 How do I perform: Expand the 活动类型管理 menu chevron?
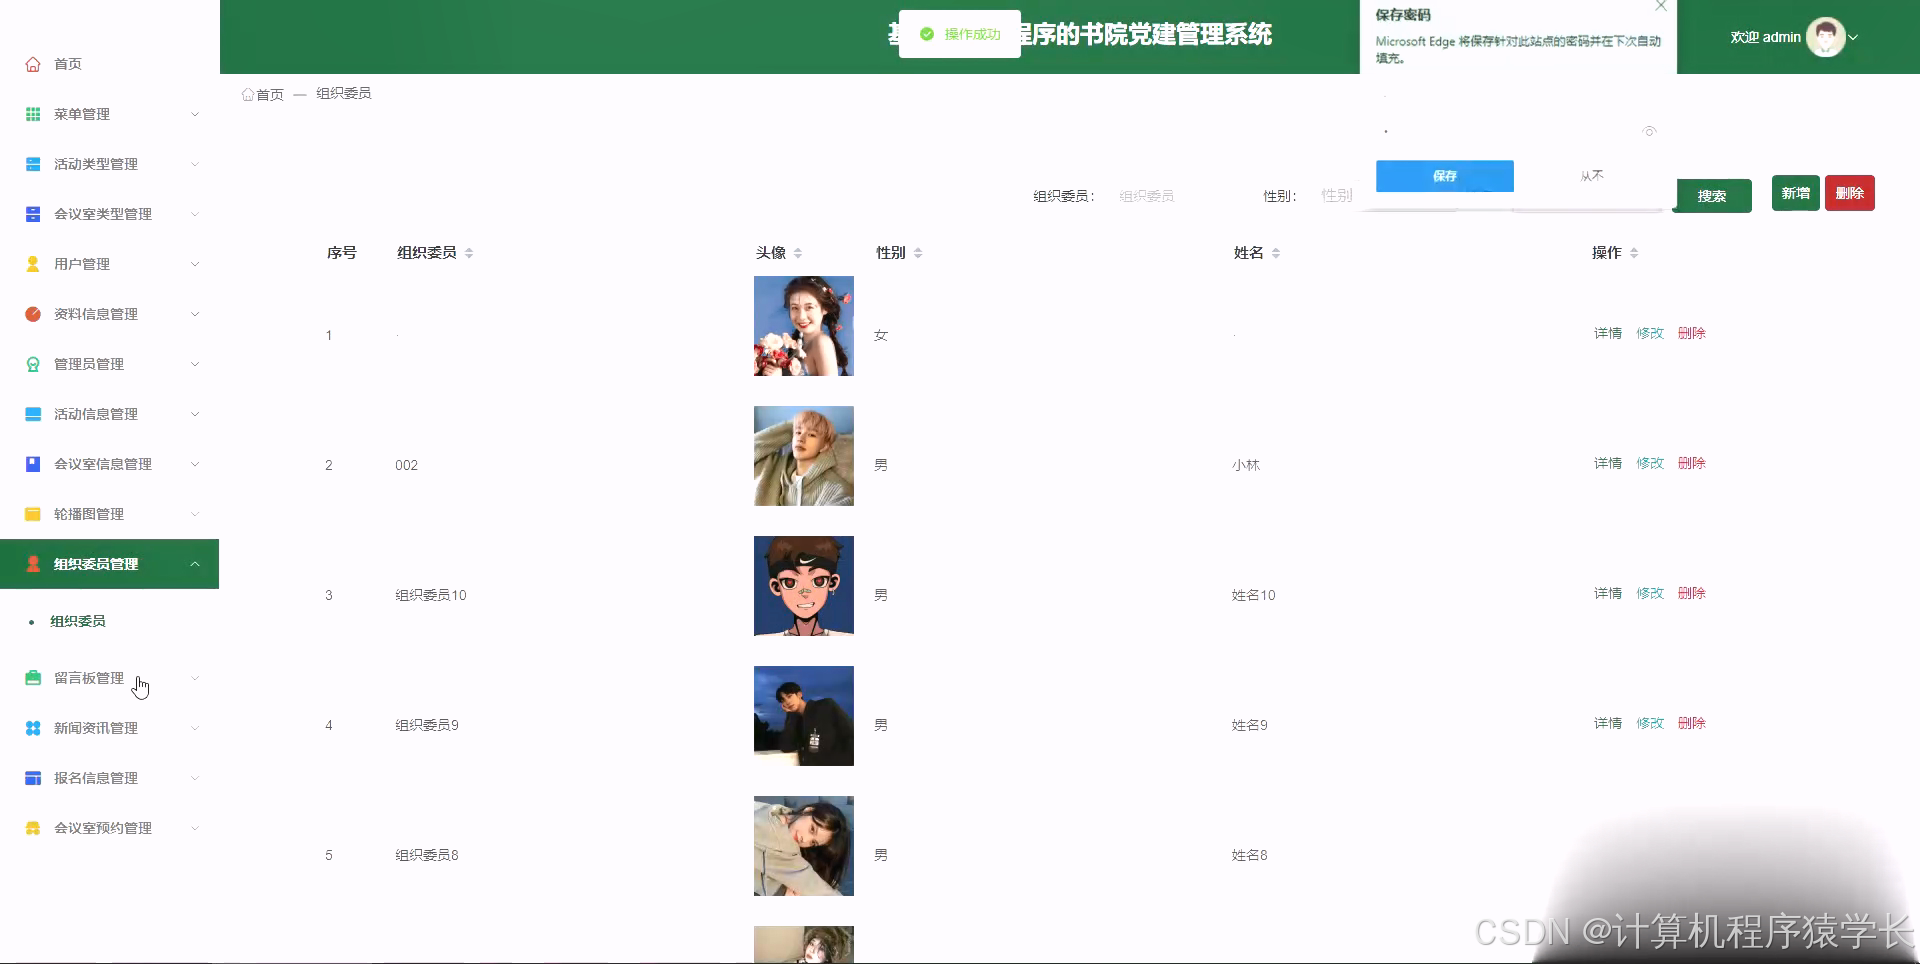point(195,163)
